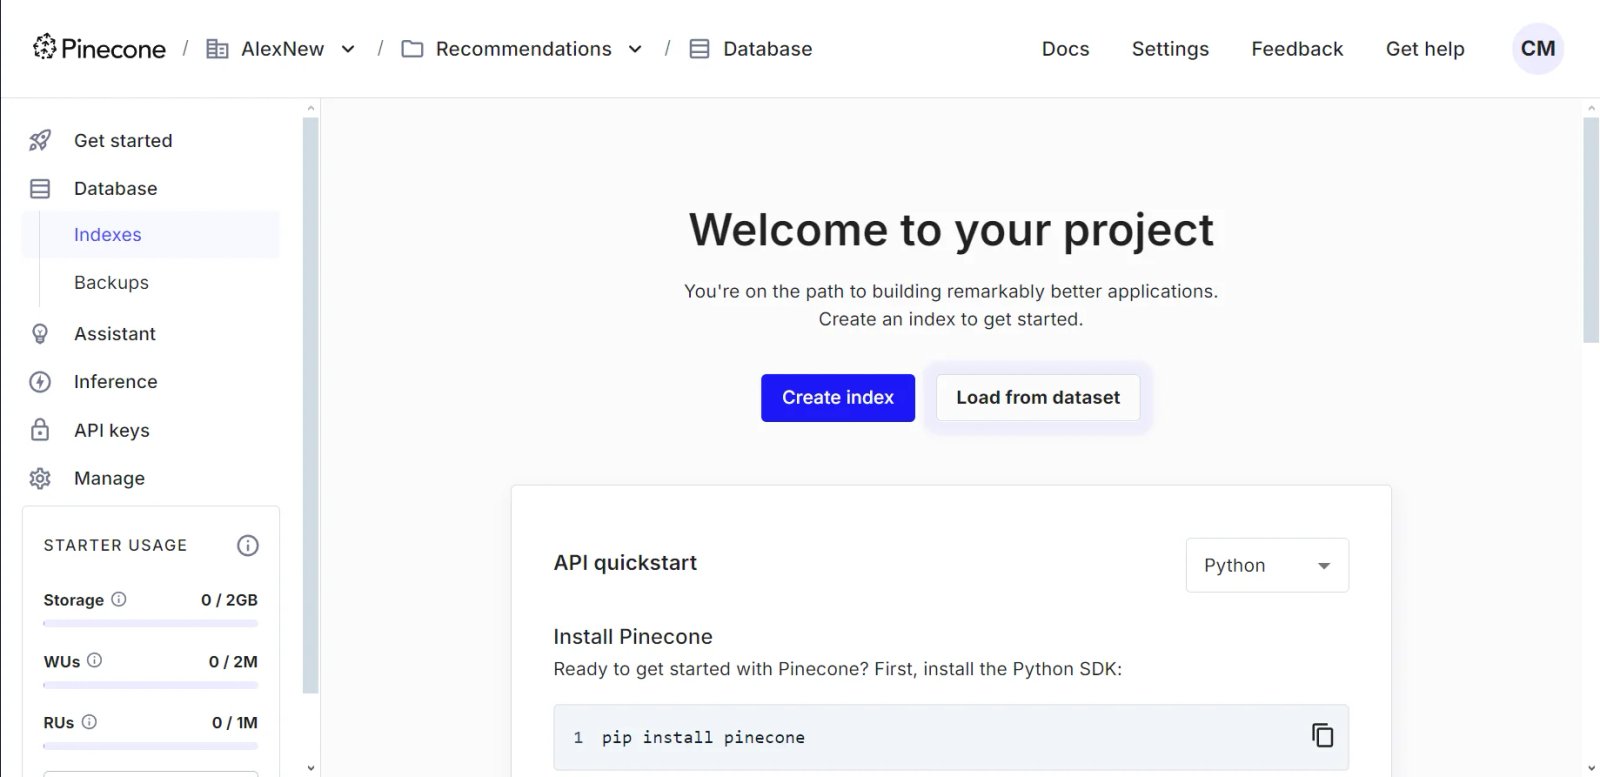The height and width of the screenshot is (777, 1600).
Task: Click the API keys lock icon
Action: coord(40,430)
